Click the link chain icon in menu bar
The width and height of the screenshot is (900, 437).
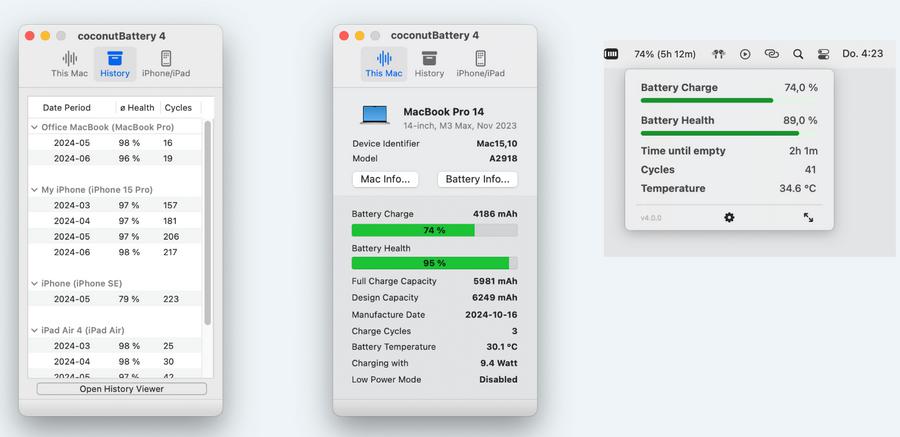click(772, 54)
